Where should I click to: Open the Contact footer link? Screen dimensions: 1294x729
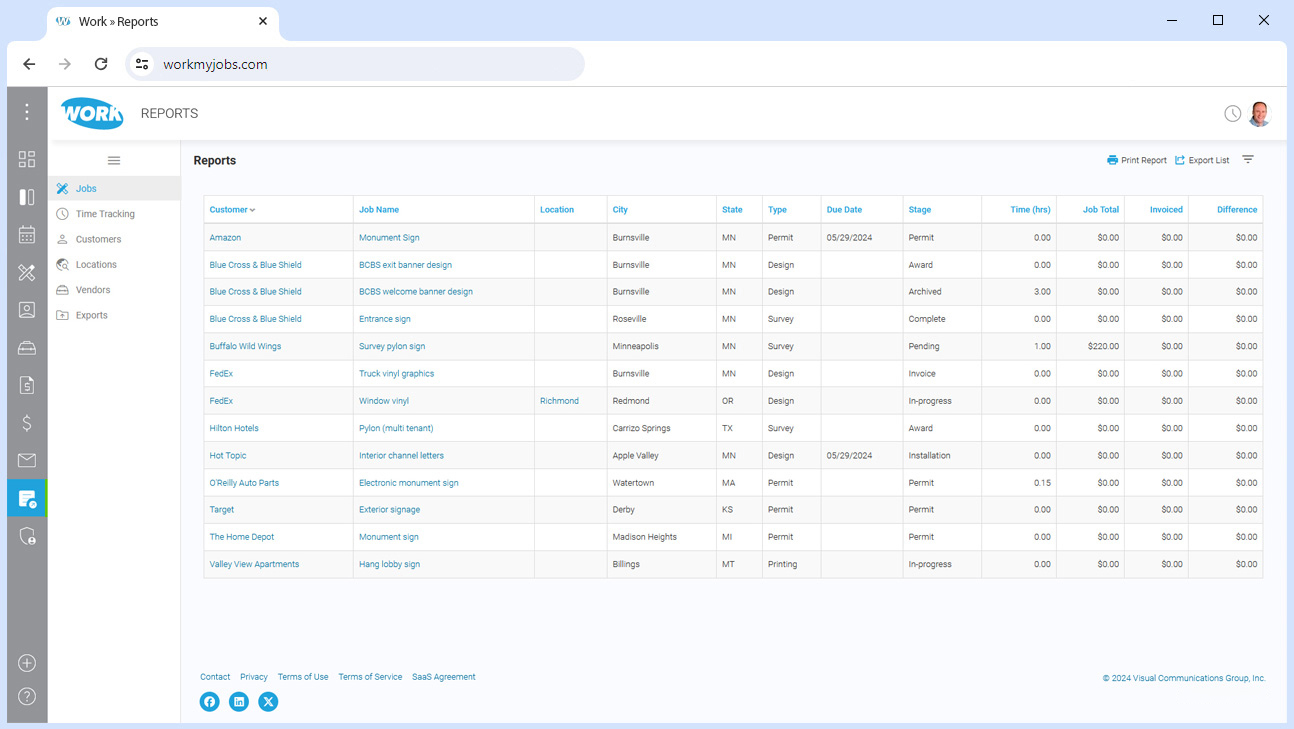215,677
